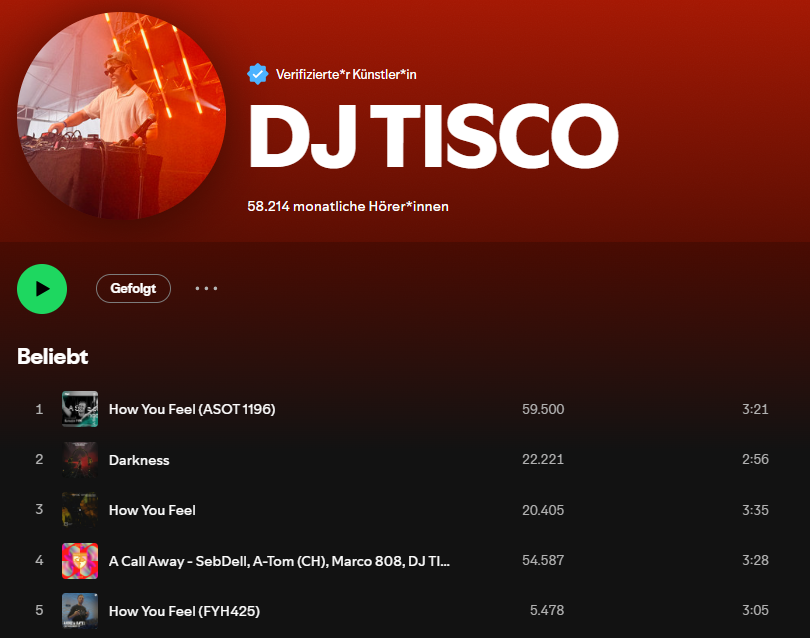Click the Beliebt section heading

click(53, 356)
